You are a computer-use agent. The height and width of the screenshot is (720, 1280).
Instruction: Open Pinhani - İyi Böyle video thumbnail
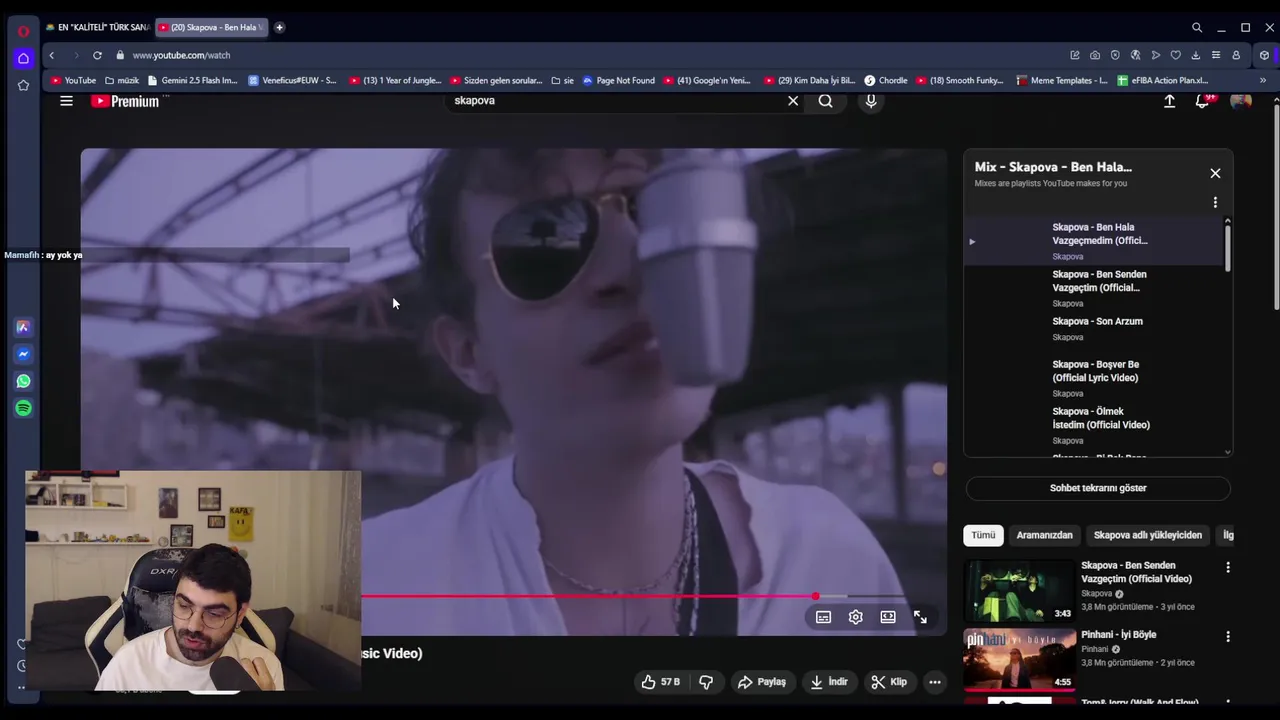tap(1019, 659)
